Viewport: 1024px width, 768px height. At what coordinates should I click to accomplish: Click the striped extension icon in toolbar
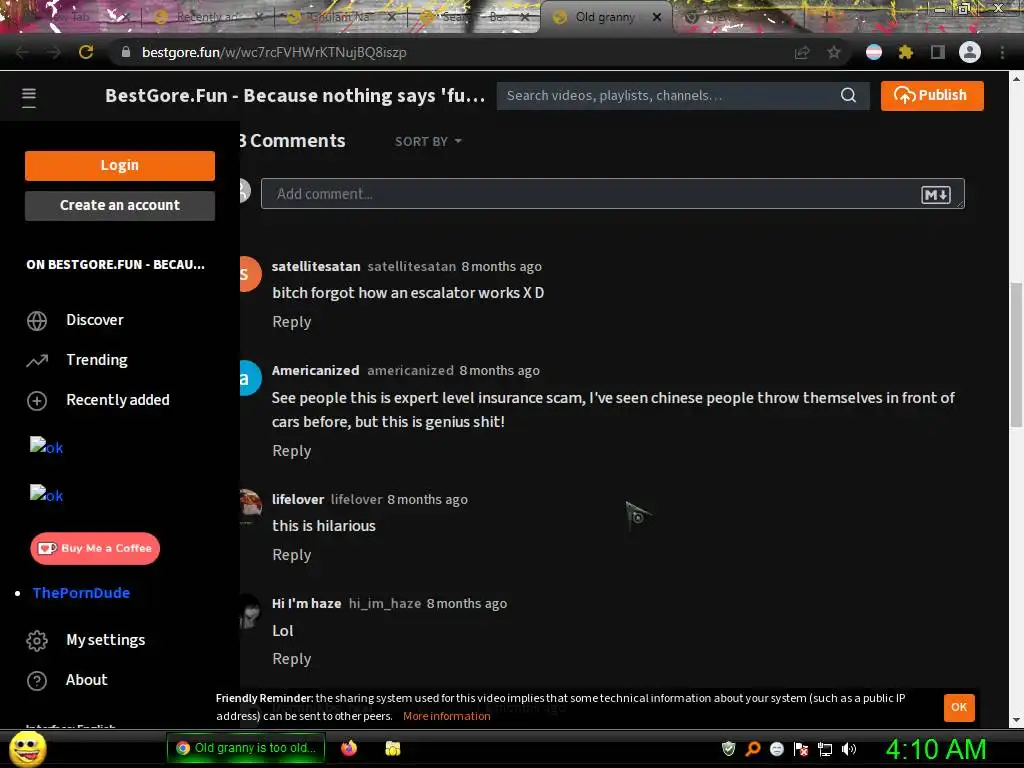pyautogui.click(x=873, y=52)
